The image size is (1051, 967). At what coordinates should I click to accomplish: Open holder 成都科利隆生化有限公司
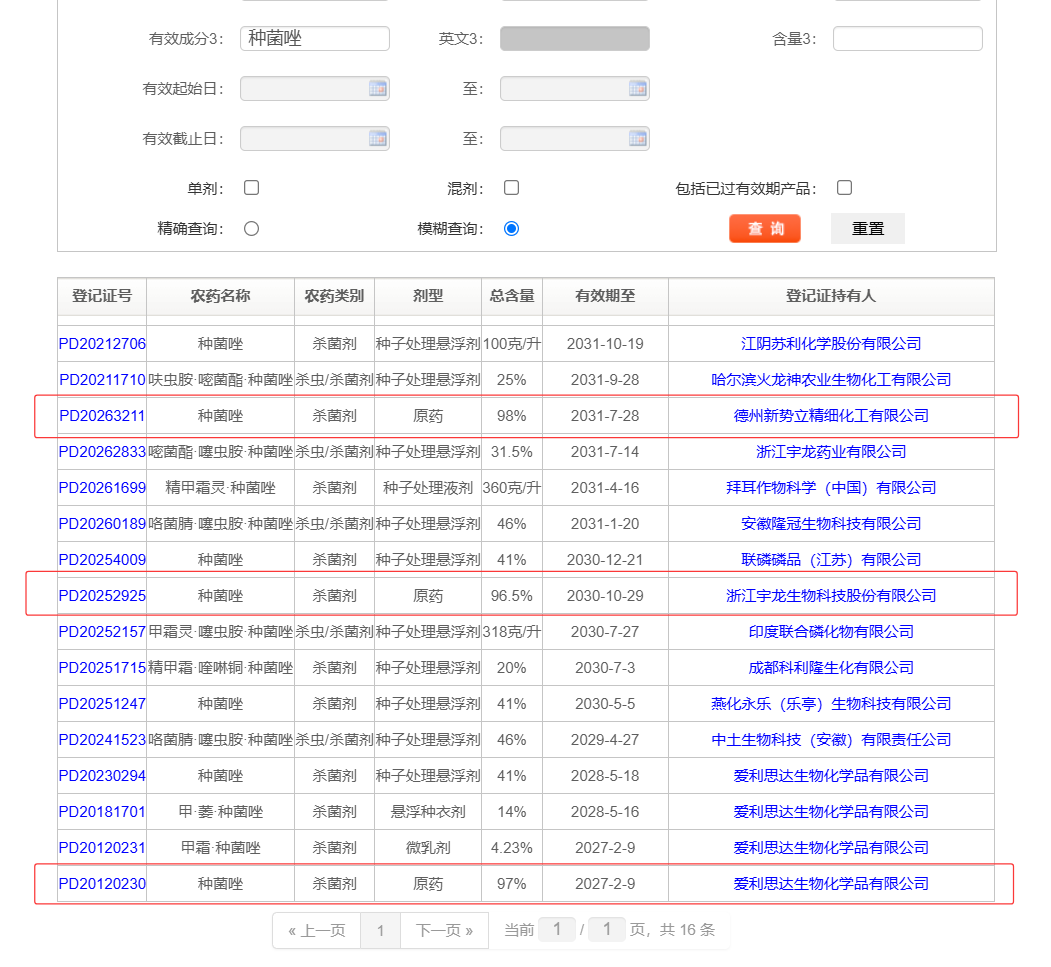coord(831,668)
